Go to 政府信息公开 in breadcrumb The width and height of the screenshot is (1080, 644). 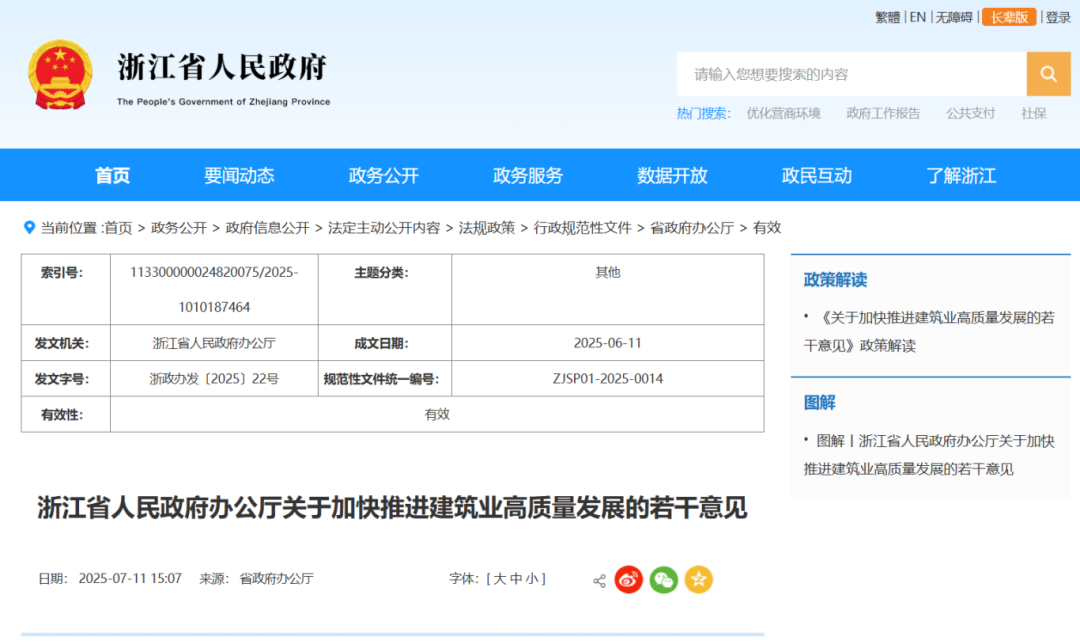(267, 228)
